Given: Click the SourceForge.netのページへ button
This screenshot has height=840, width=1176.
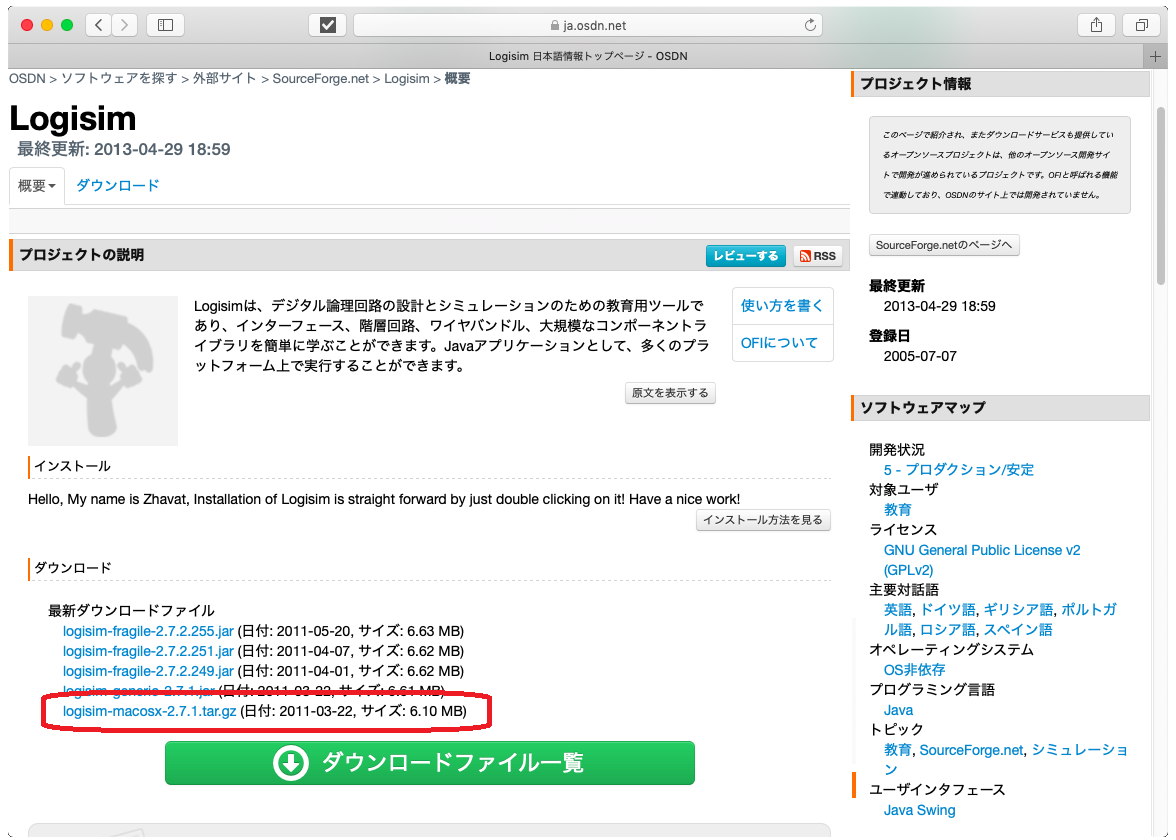Looking at the screenshot, I should coord(944,245).
